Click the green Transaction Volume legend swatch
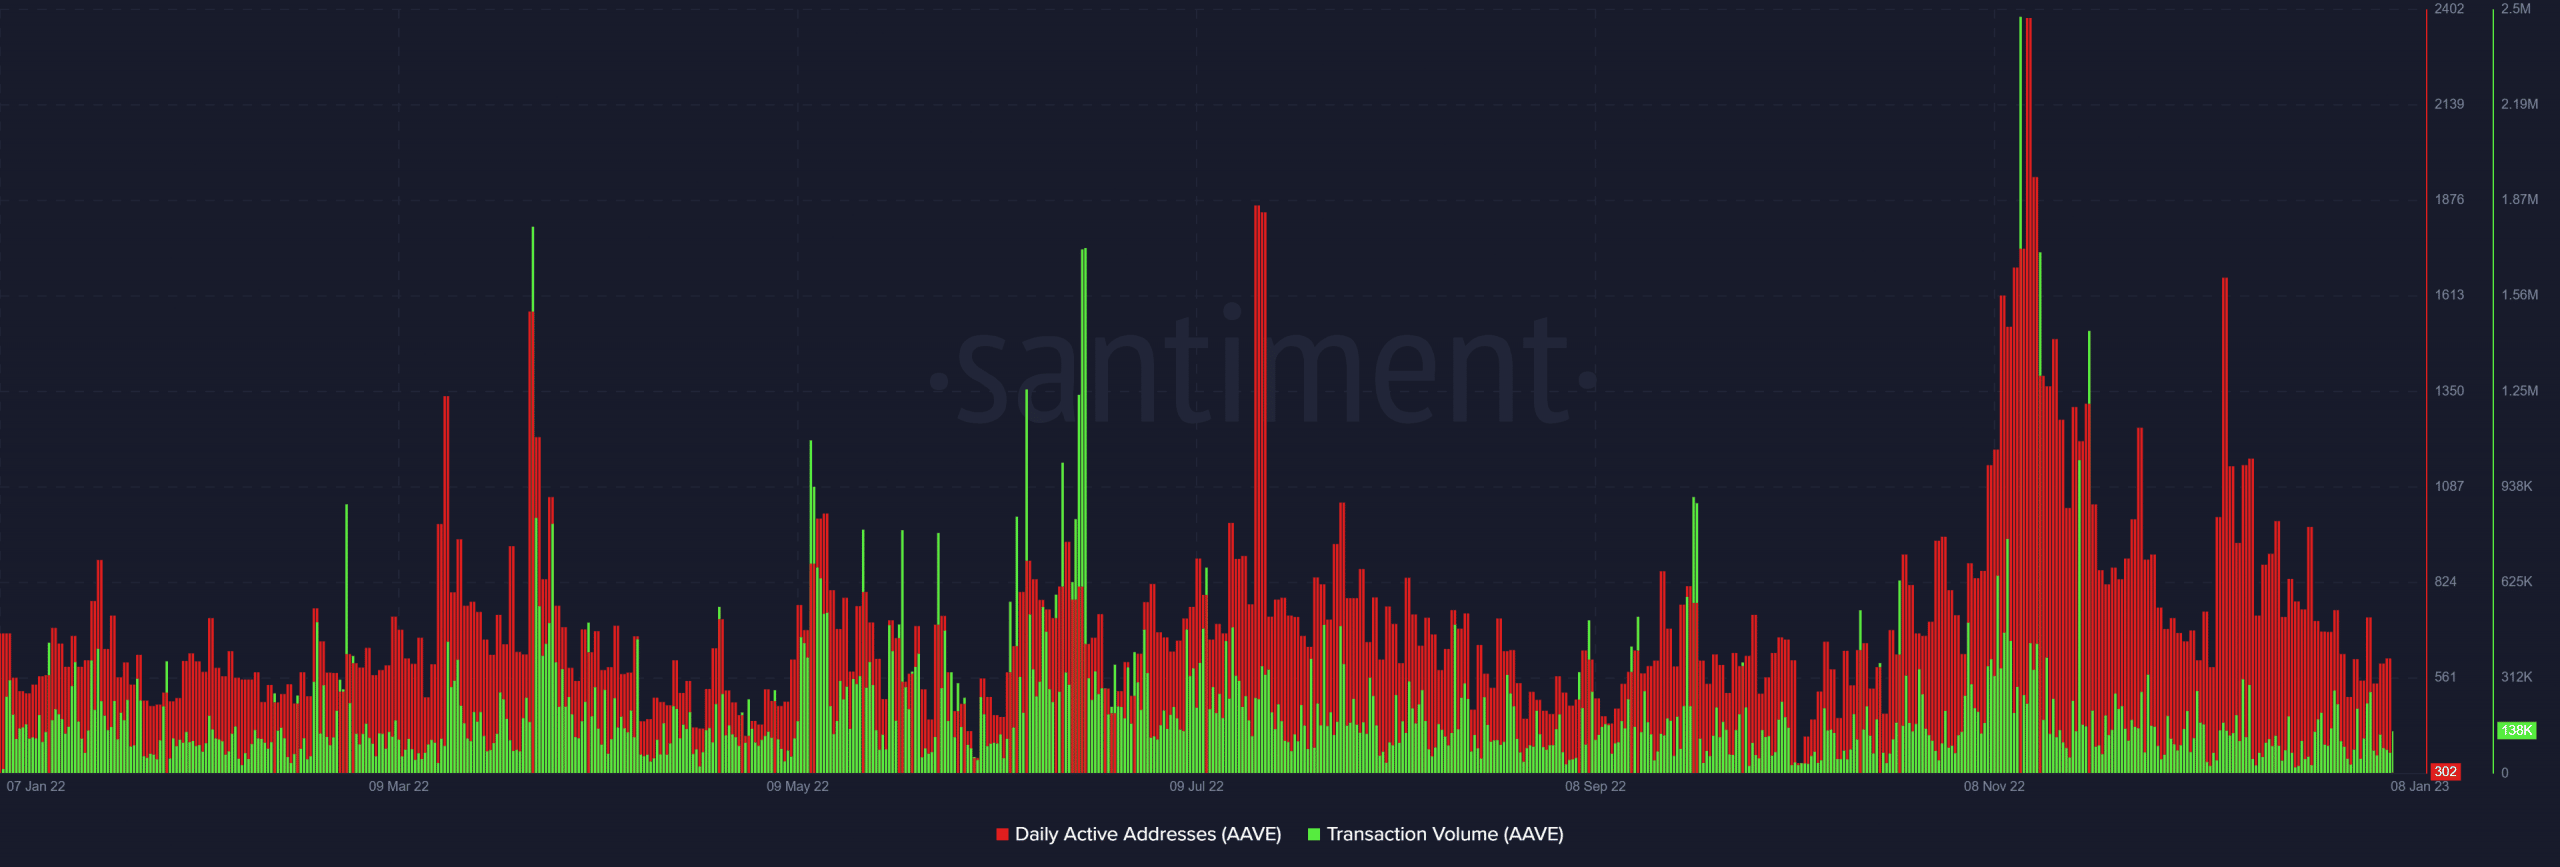The width and height of the screenshot is (2560, 867). (x=1314, y=834)
